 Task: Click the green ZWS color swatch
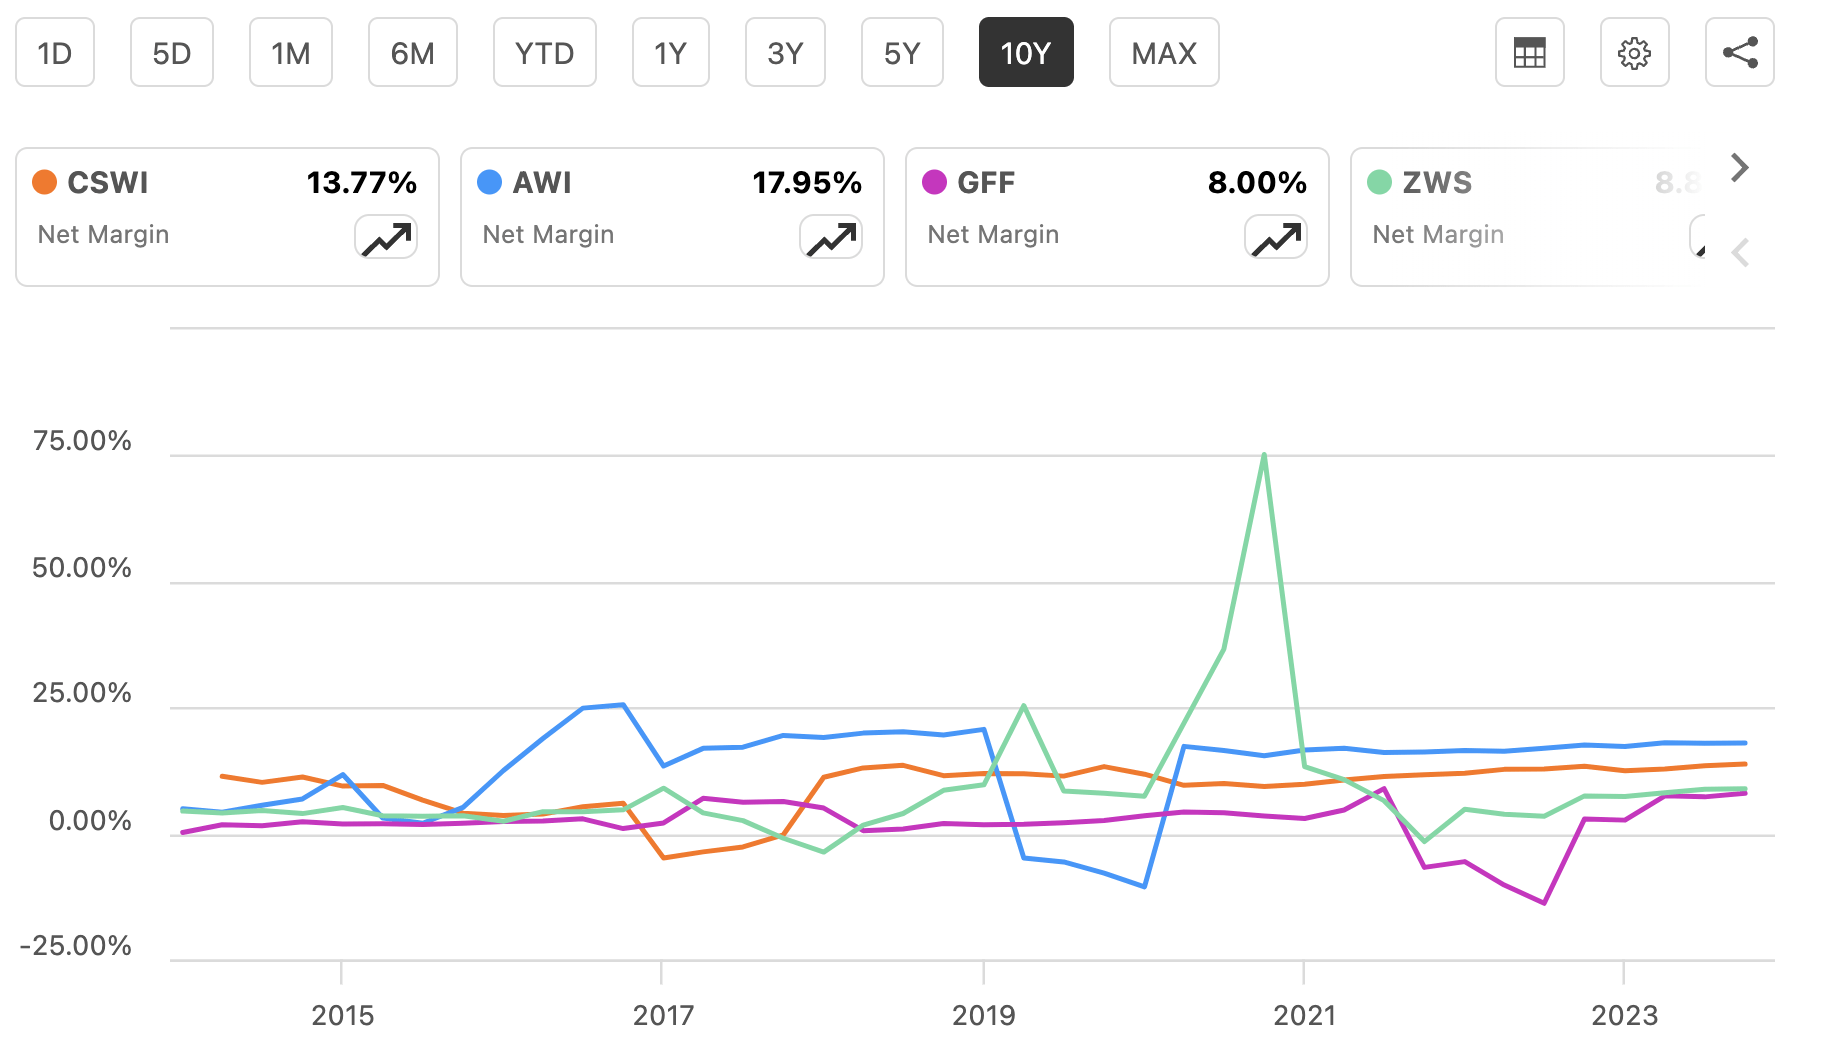pos(1380,182)
